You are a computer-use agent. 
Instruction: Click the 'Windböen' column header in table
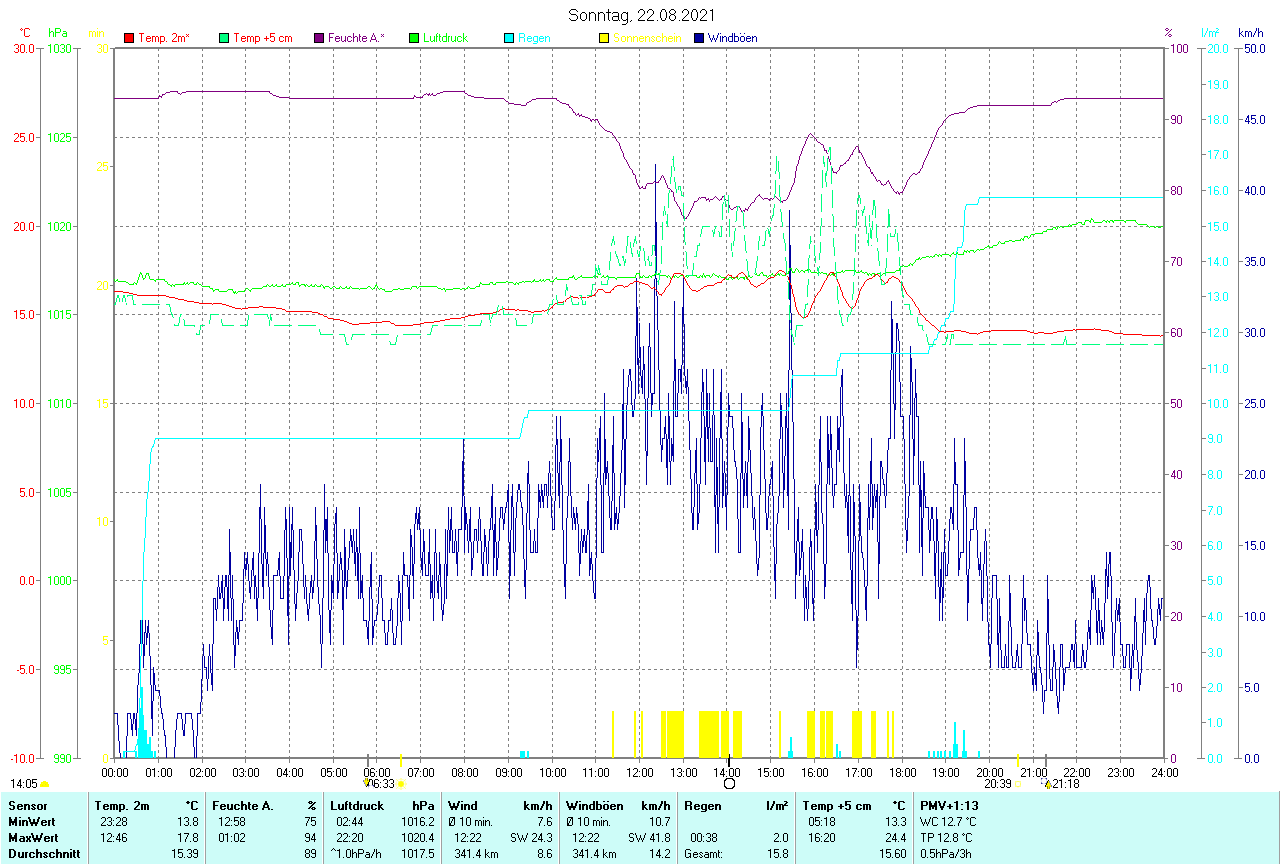point(593,805)
